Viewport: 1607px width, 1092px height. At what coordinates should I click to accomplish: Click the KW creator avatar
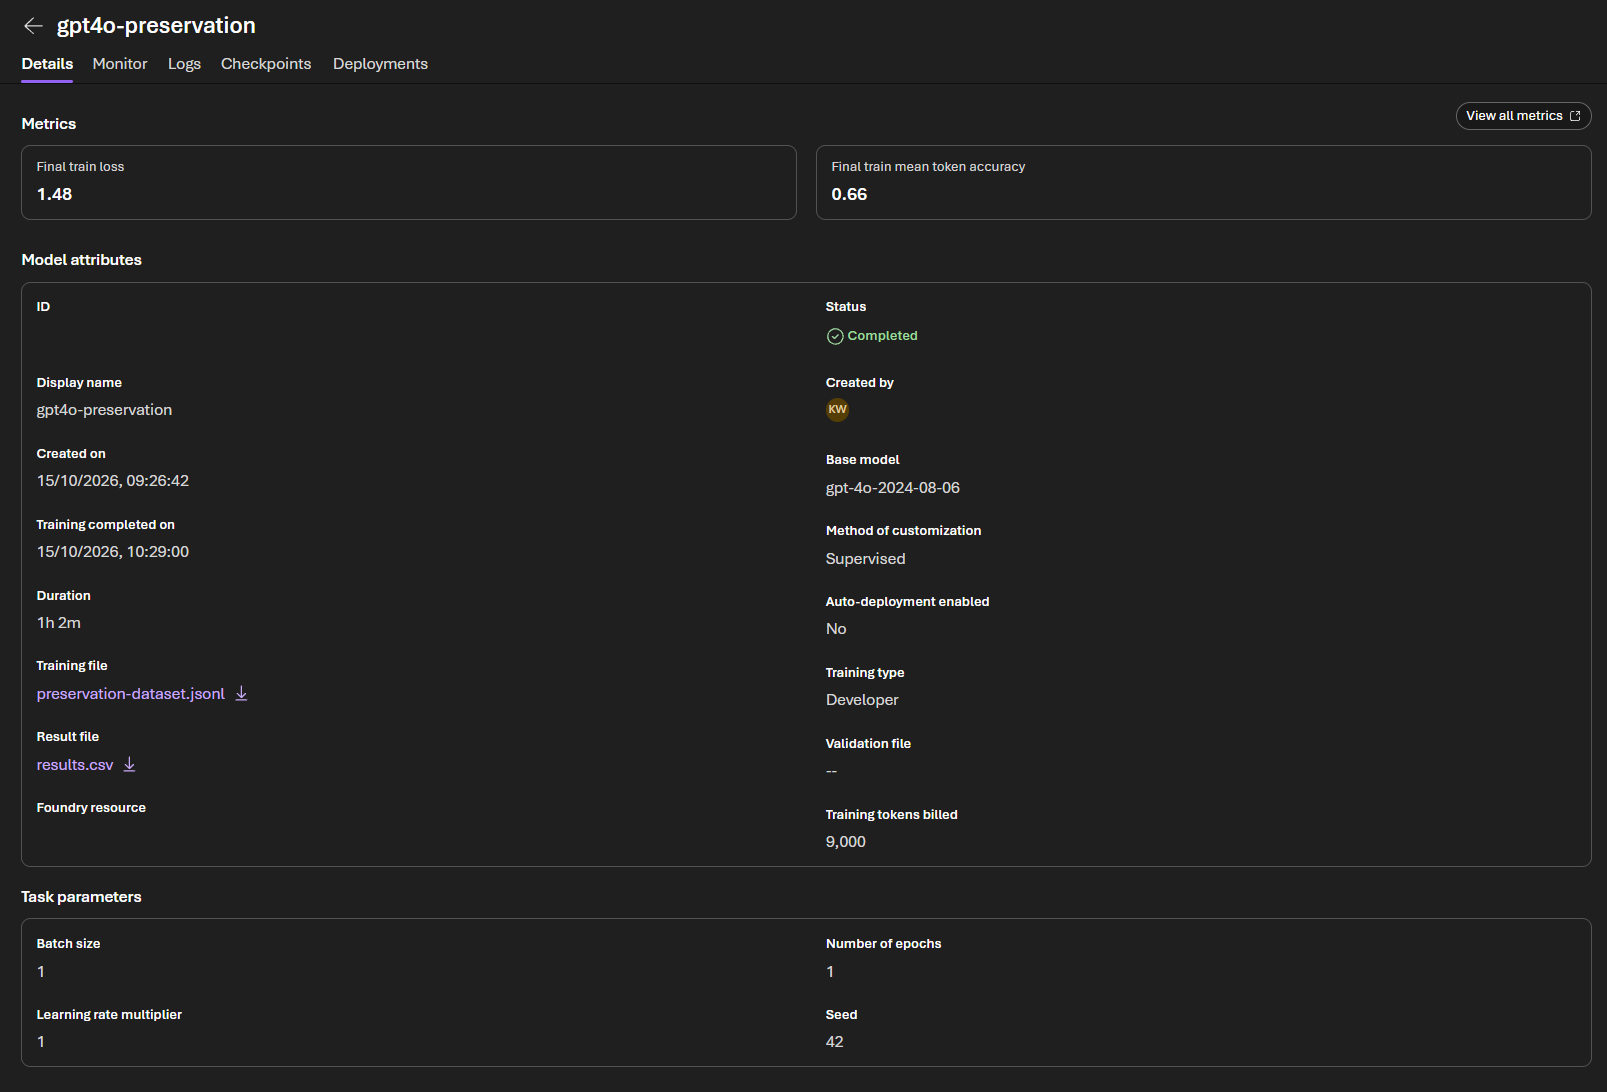click(x=837, y=409)
